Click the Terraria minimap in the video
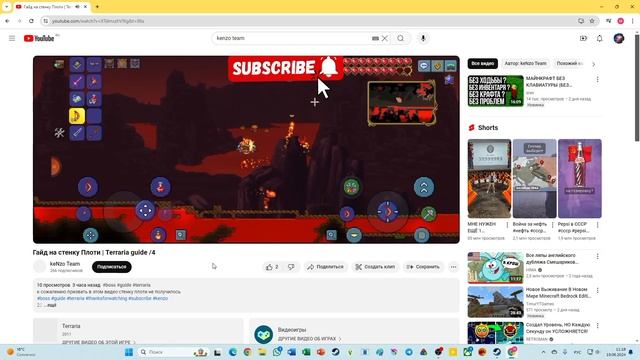This screenshot has height=360, width=640. tap(401, 103)
